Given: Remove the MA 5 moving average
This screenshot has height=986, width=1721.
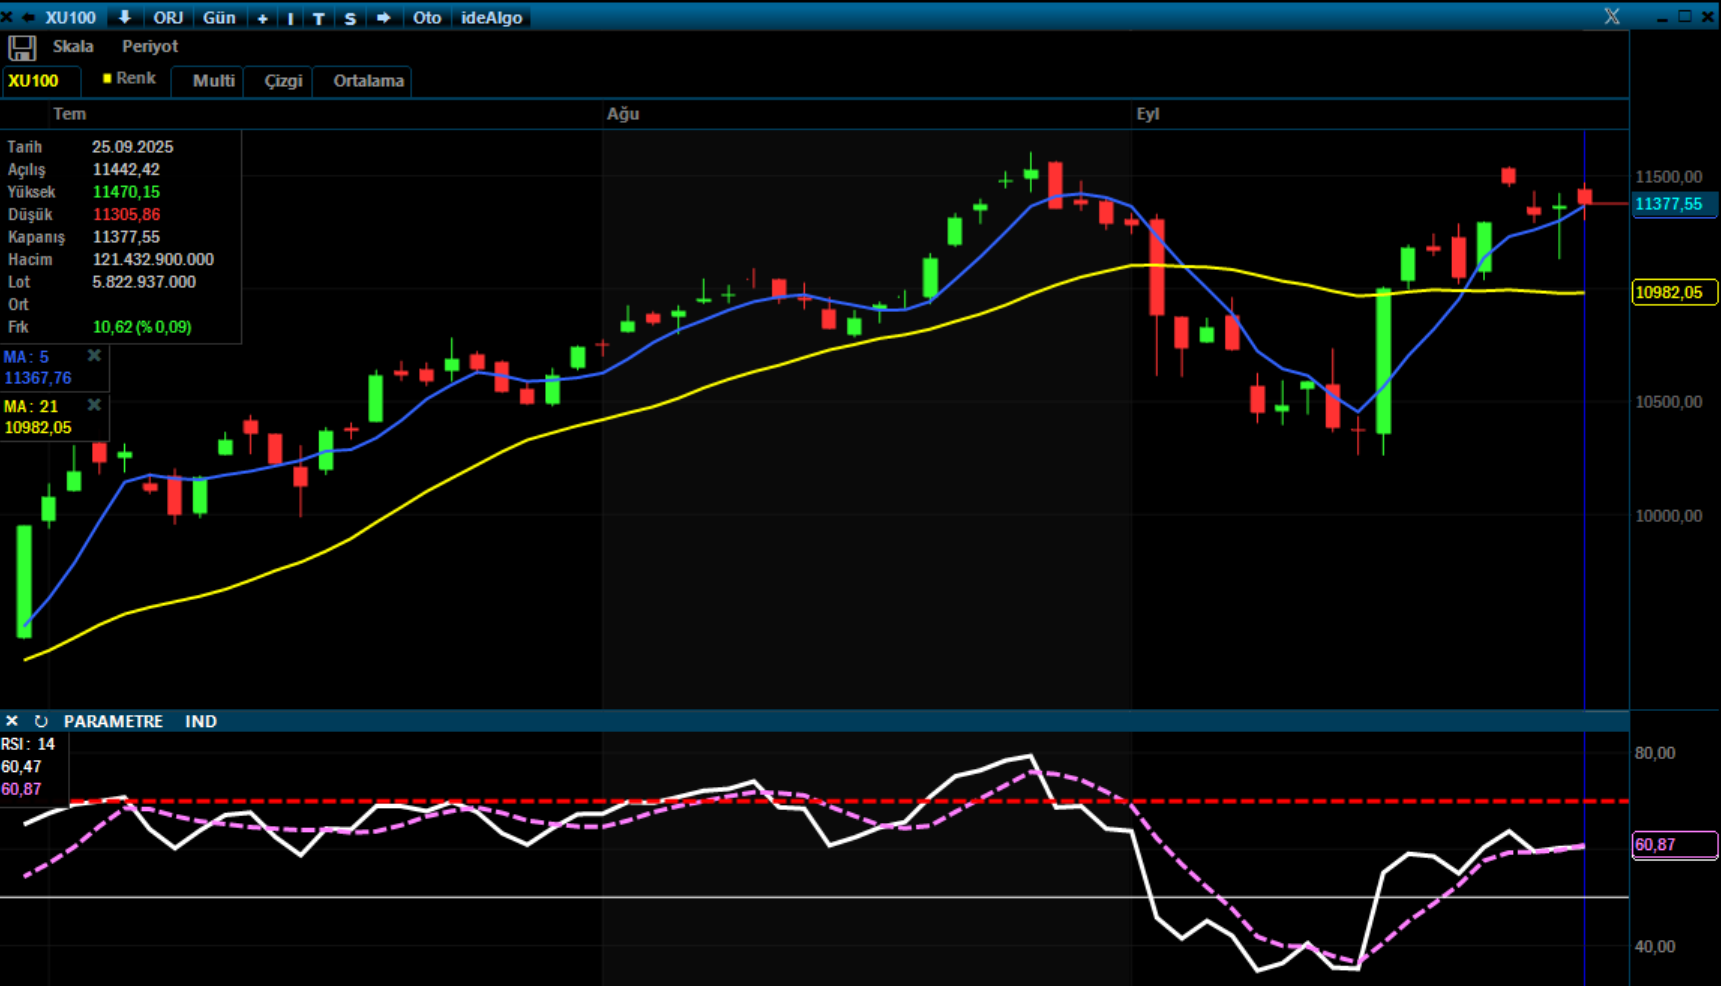Looking at the screenshot, I should [x=94, y=356].
